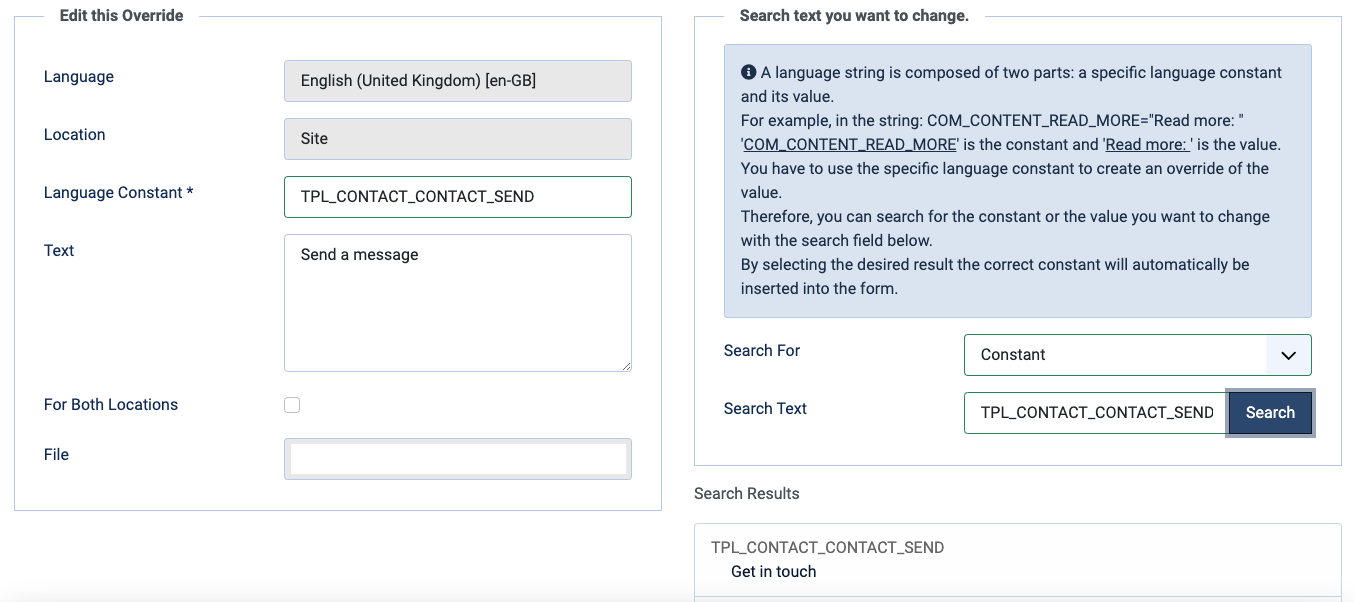Click the underlined COM_CONTENT_READ_MORE example constant
The image size is (1354, 602).
(850, 145)
